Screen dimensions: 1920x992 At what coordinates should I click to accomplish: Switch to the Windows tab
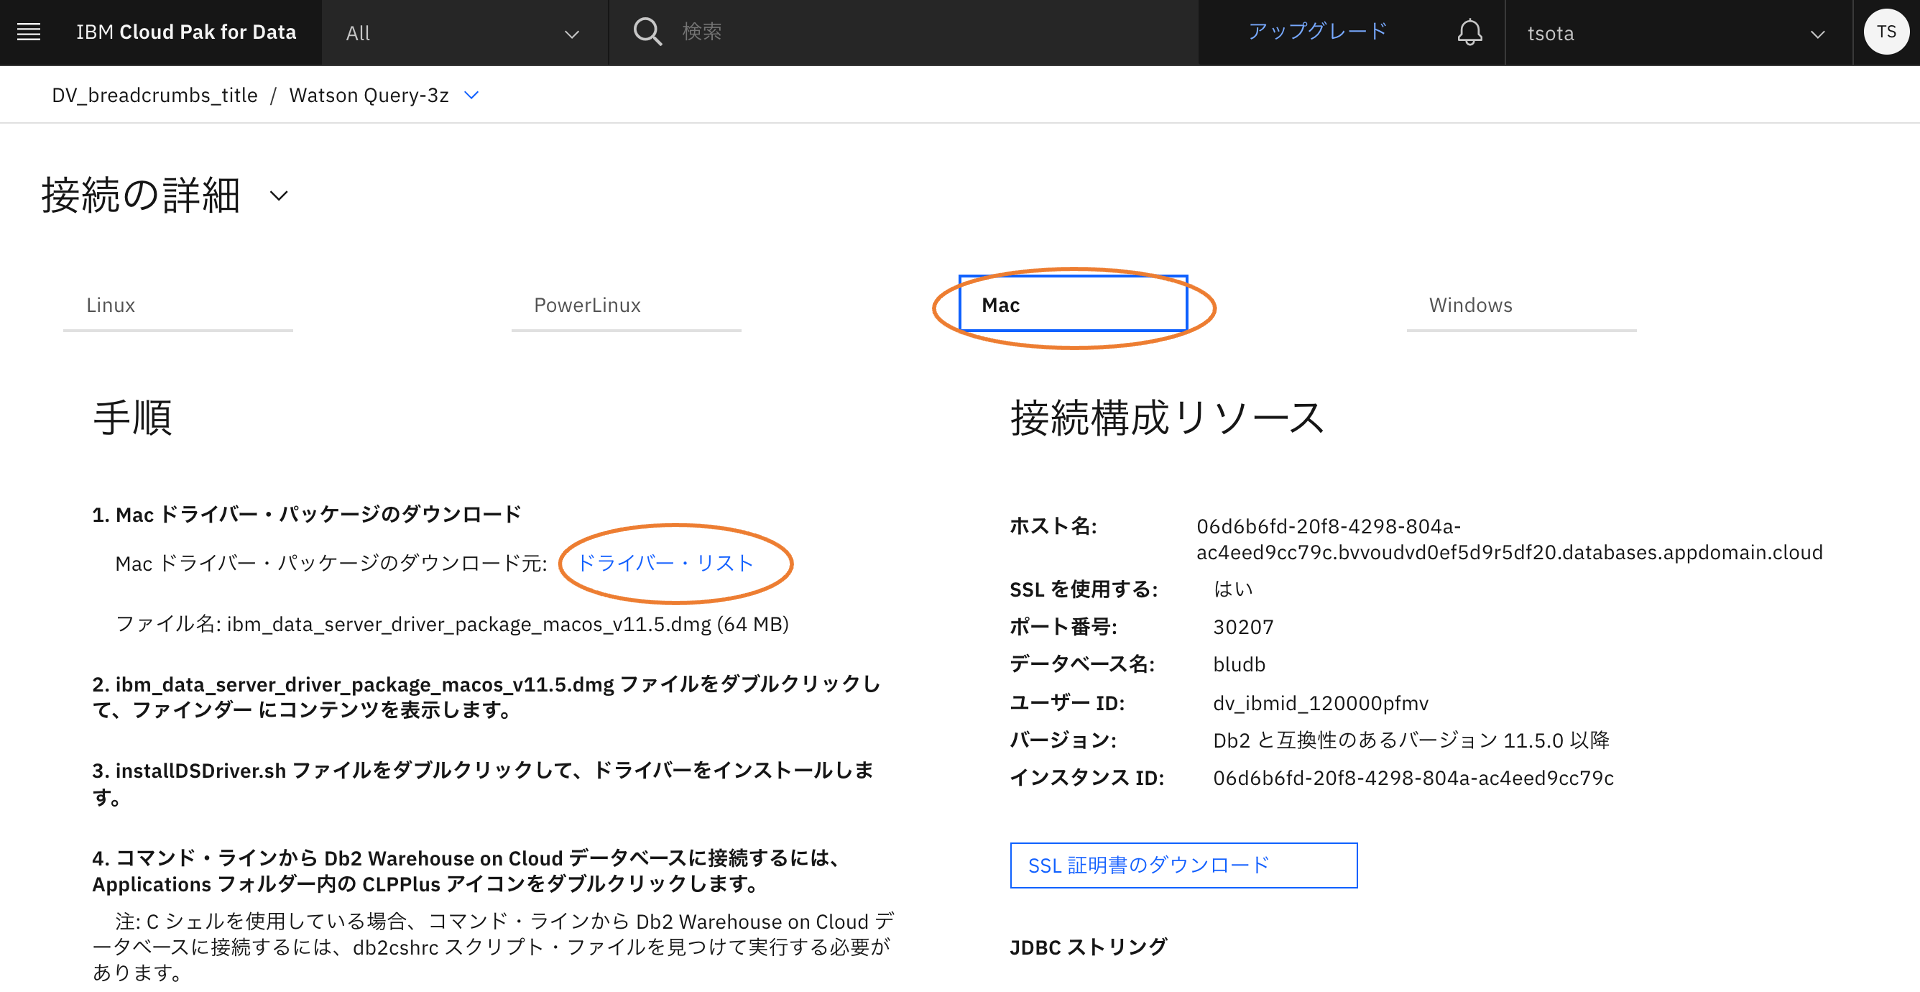tap(1521, 305)
